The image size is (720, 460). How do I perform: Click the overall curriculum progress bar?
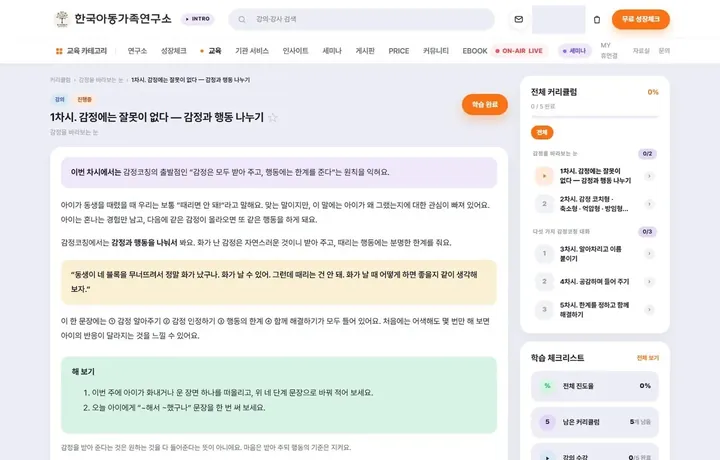(x=594, y=117)
